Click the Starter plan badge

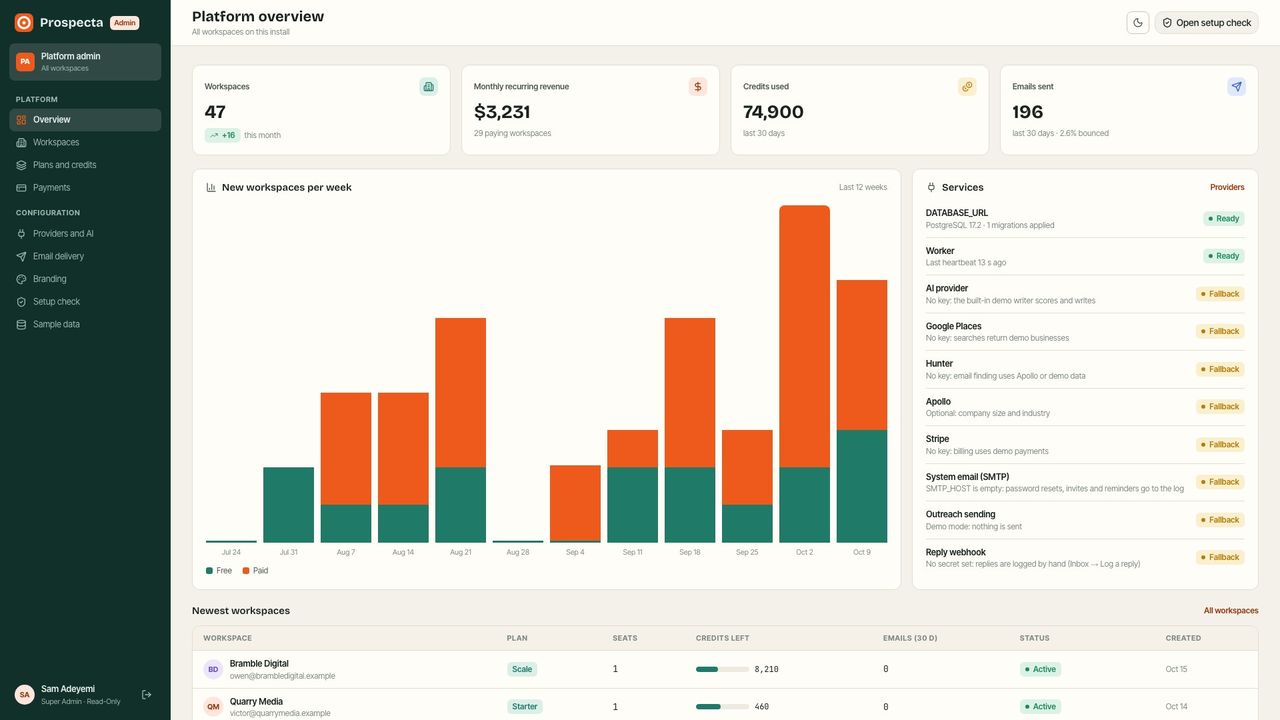click(525, 706)
